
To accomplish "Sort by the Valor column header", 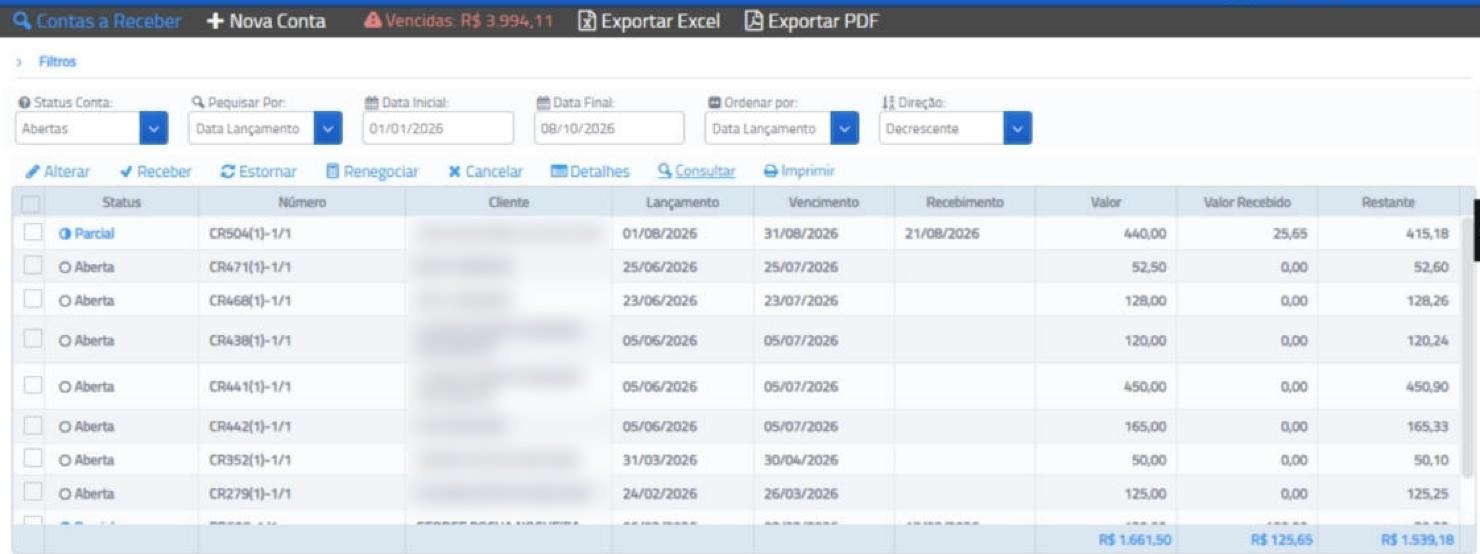I will [x=1105, y=202].
